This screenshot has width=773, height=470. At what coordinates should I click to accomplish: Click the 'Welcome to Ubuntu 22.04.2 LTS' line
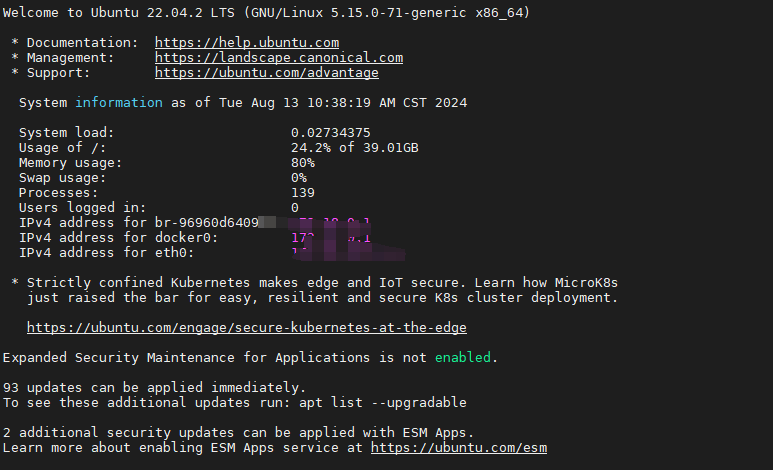pyautogui.click(x=266, y=13)
